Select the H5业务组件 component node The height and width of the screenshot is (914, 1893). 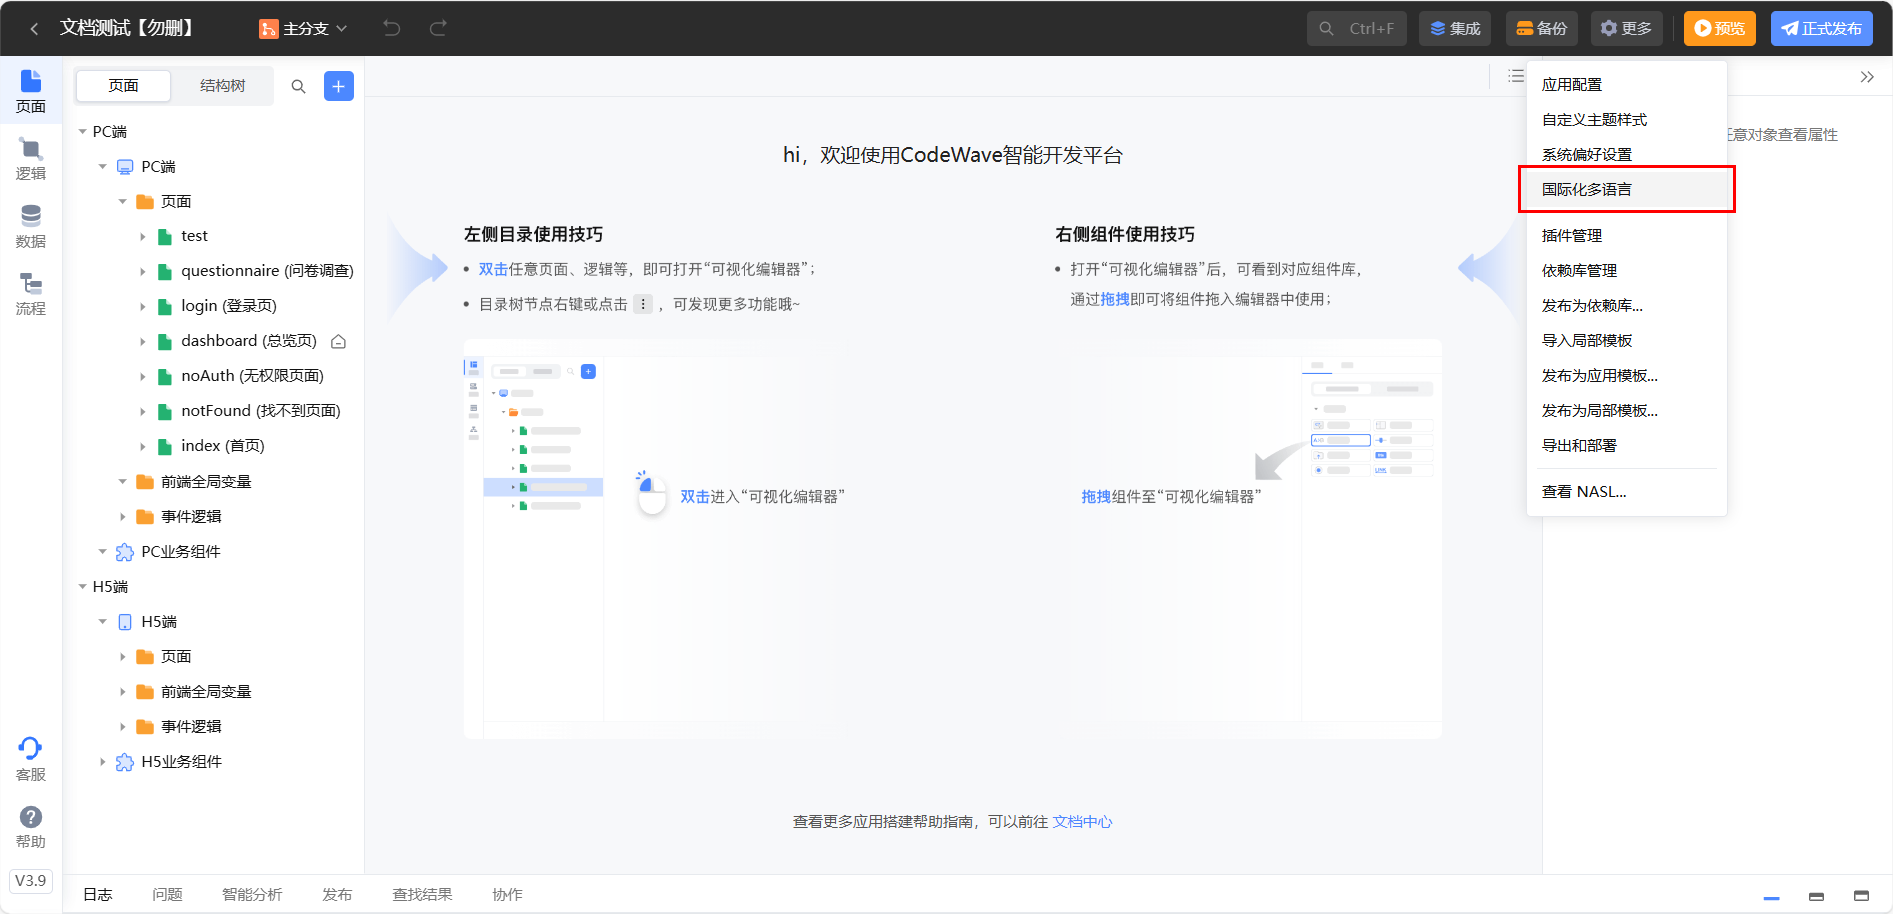pos(181,762)
